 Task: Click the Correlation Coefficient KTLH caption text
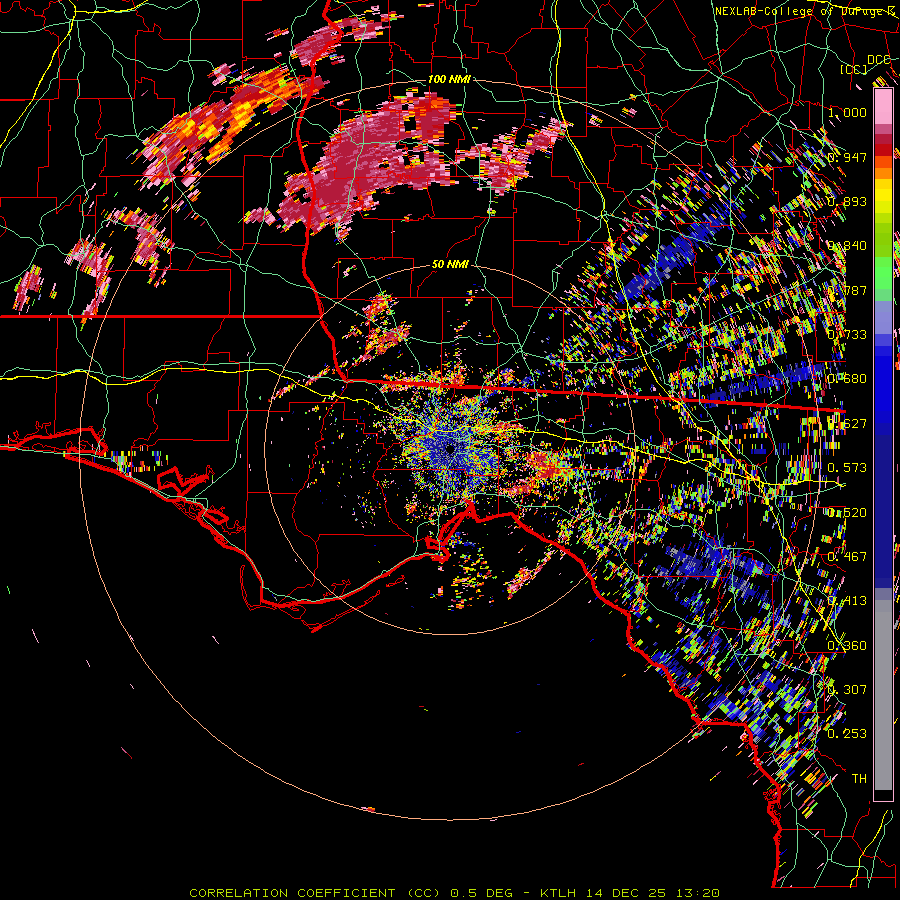[454, 893]
